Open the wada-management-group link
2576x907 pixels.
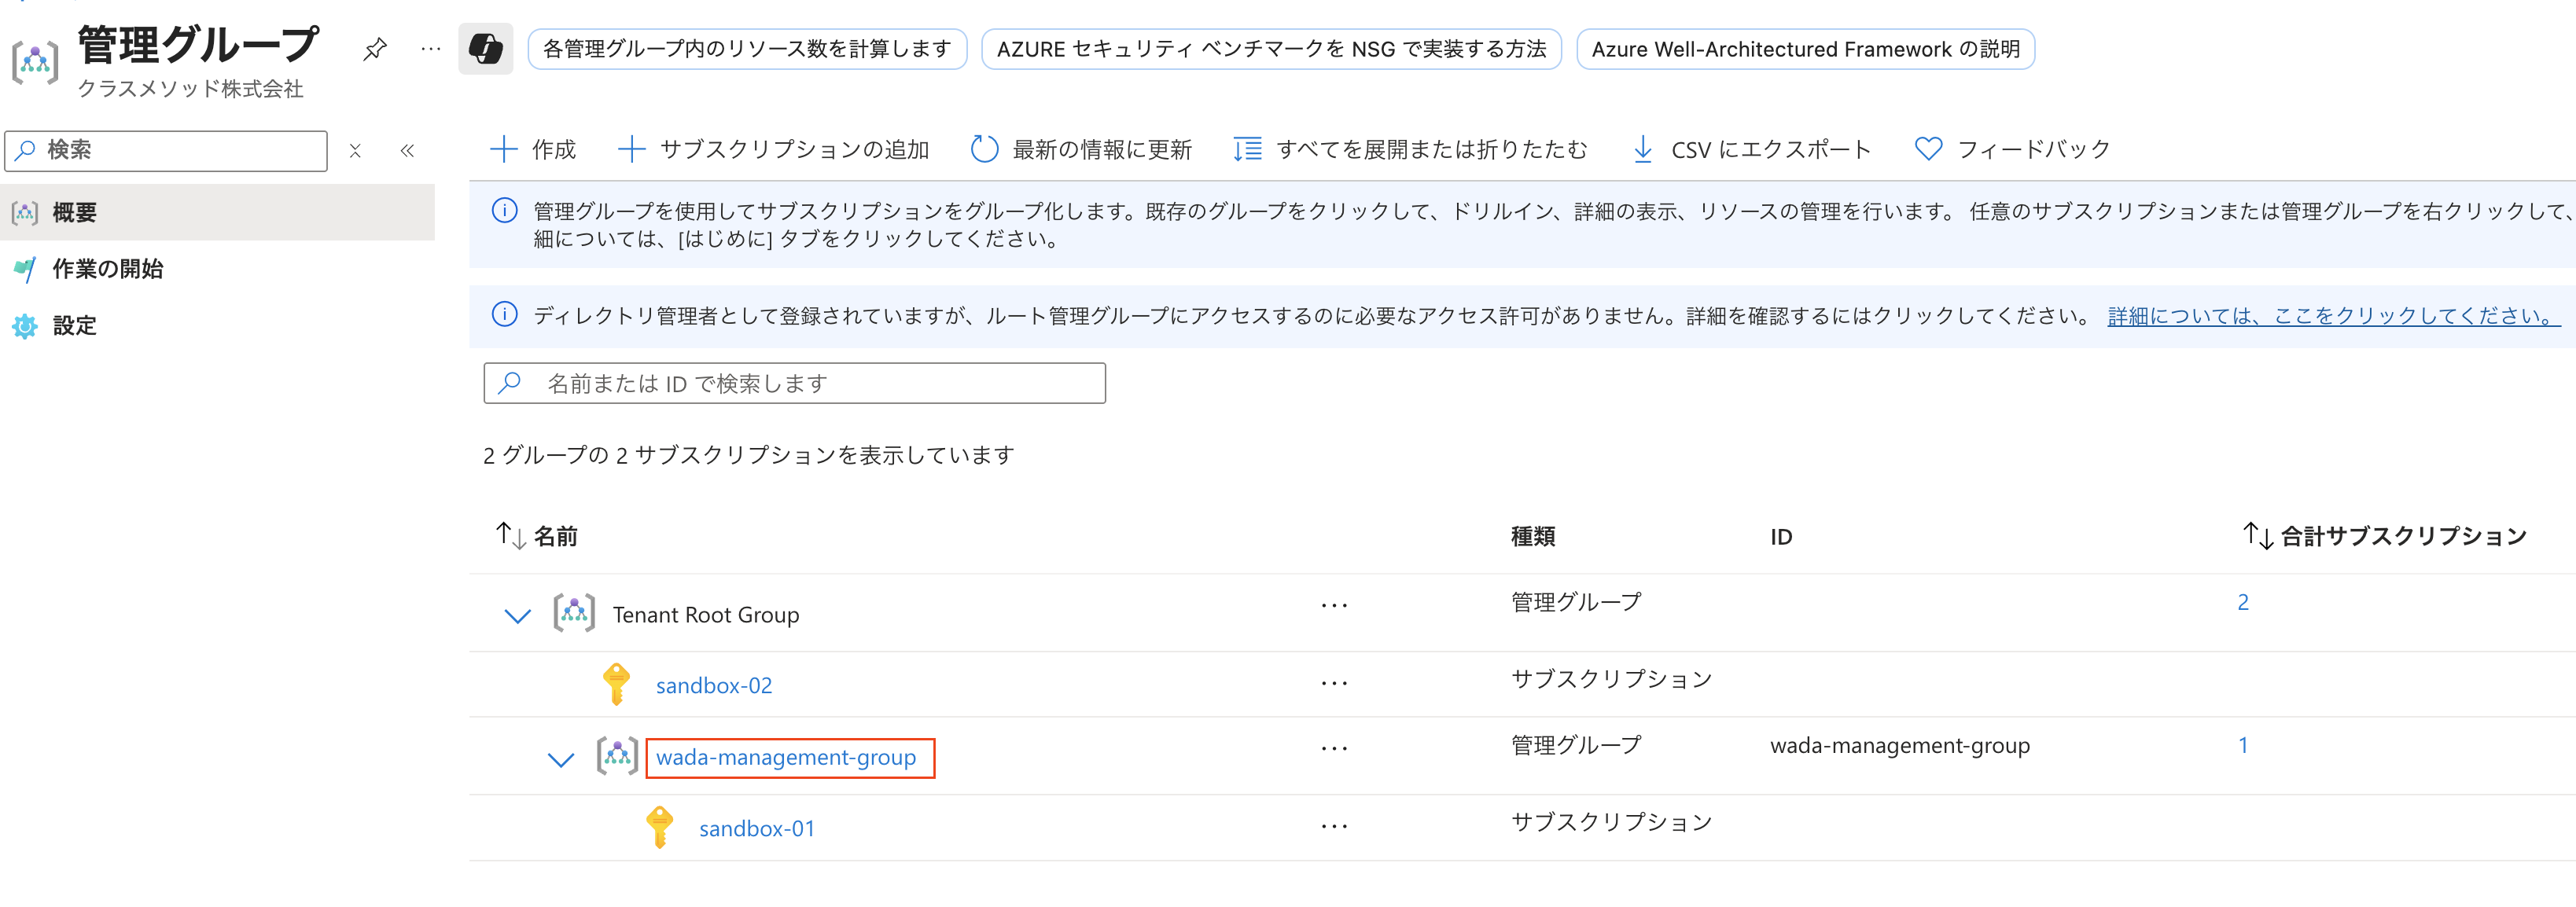tap(786, 758)
